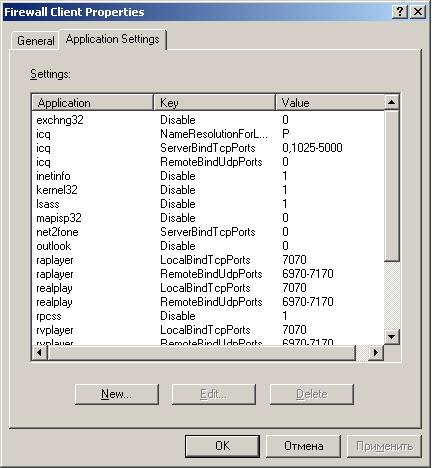The image size is (432, 468).
Task: Select the raplayer RemoteBindUdpPorts row
Action: pos(208,274)
